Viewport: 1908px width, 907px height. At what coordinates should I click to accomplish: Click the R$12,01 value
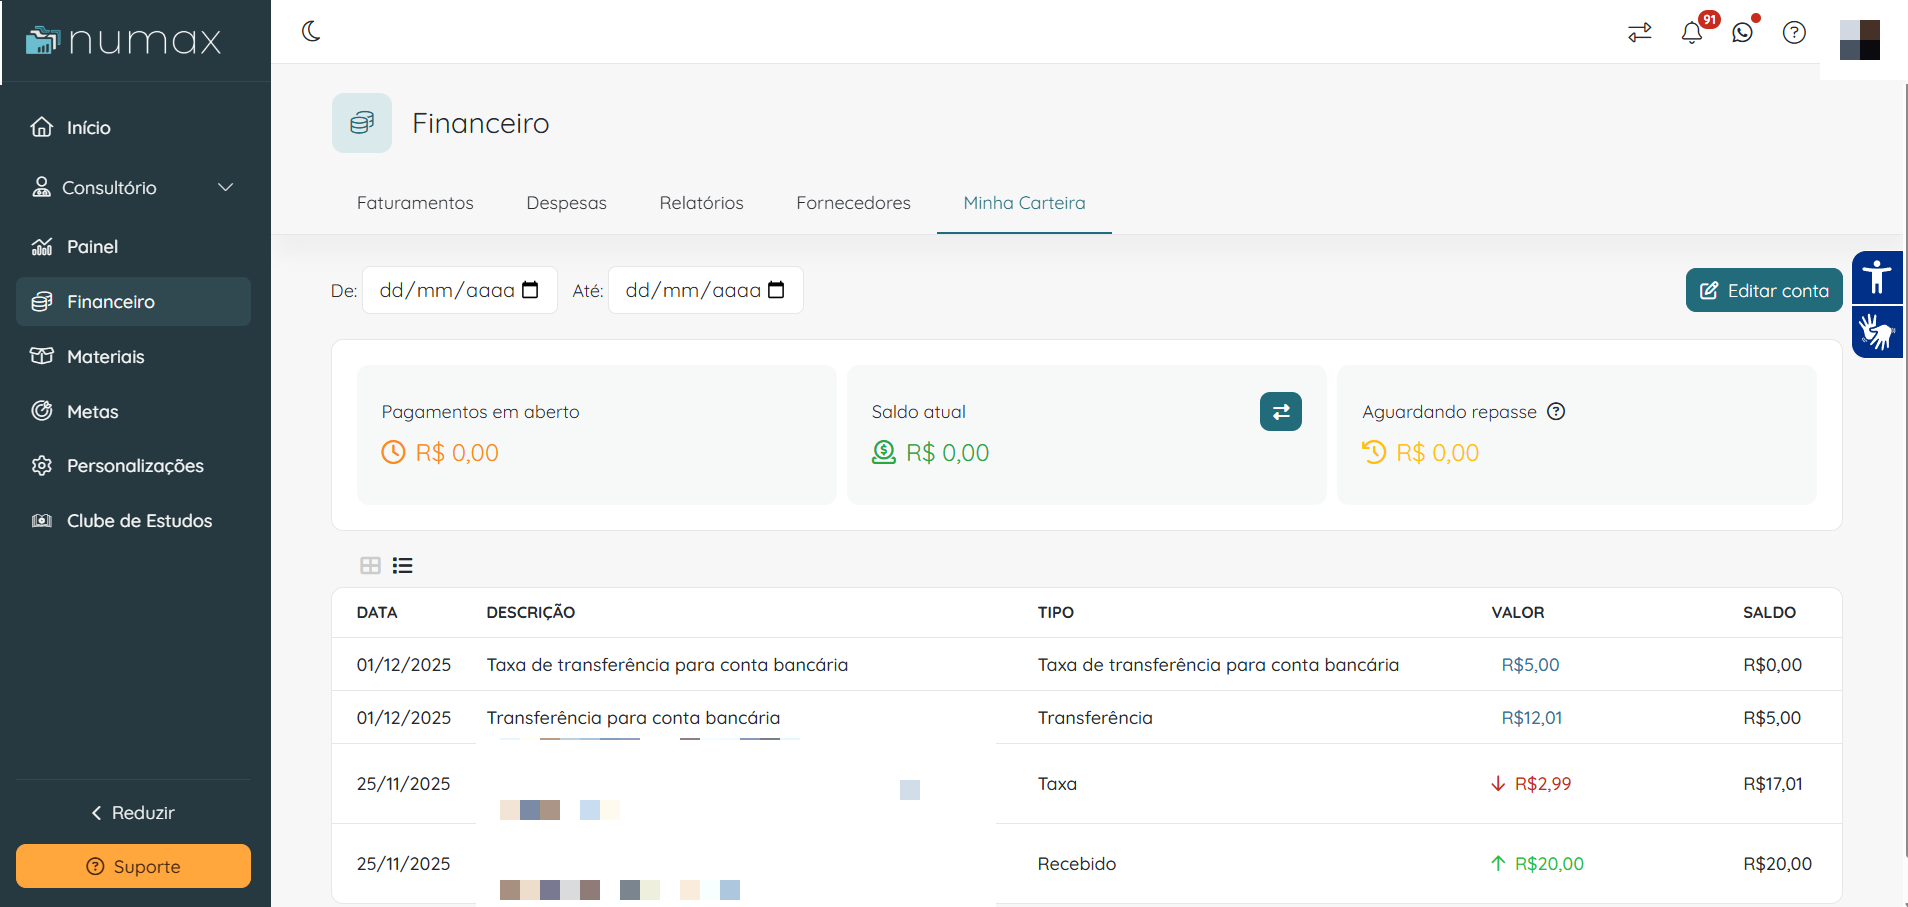click(x=1532, y=718)
